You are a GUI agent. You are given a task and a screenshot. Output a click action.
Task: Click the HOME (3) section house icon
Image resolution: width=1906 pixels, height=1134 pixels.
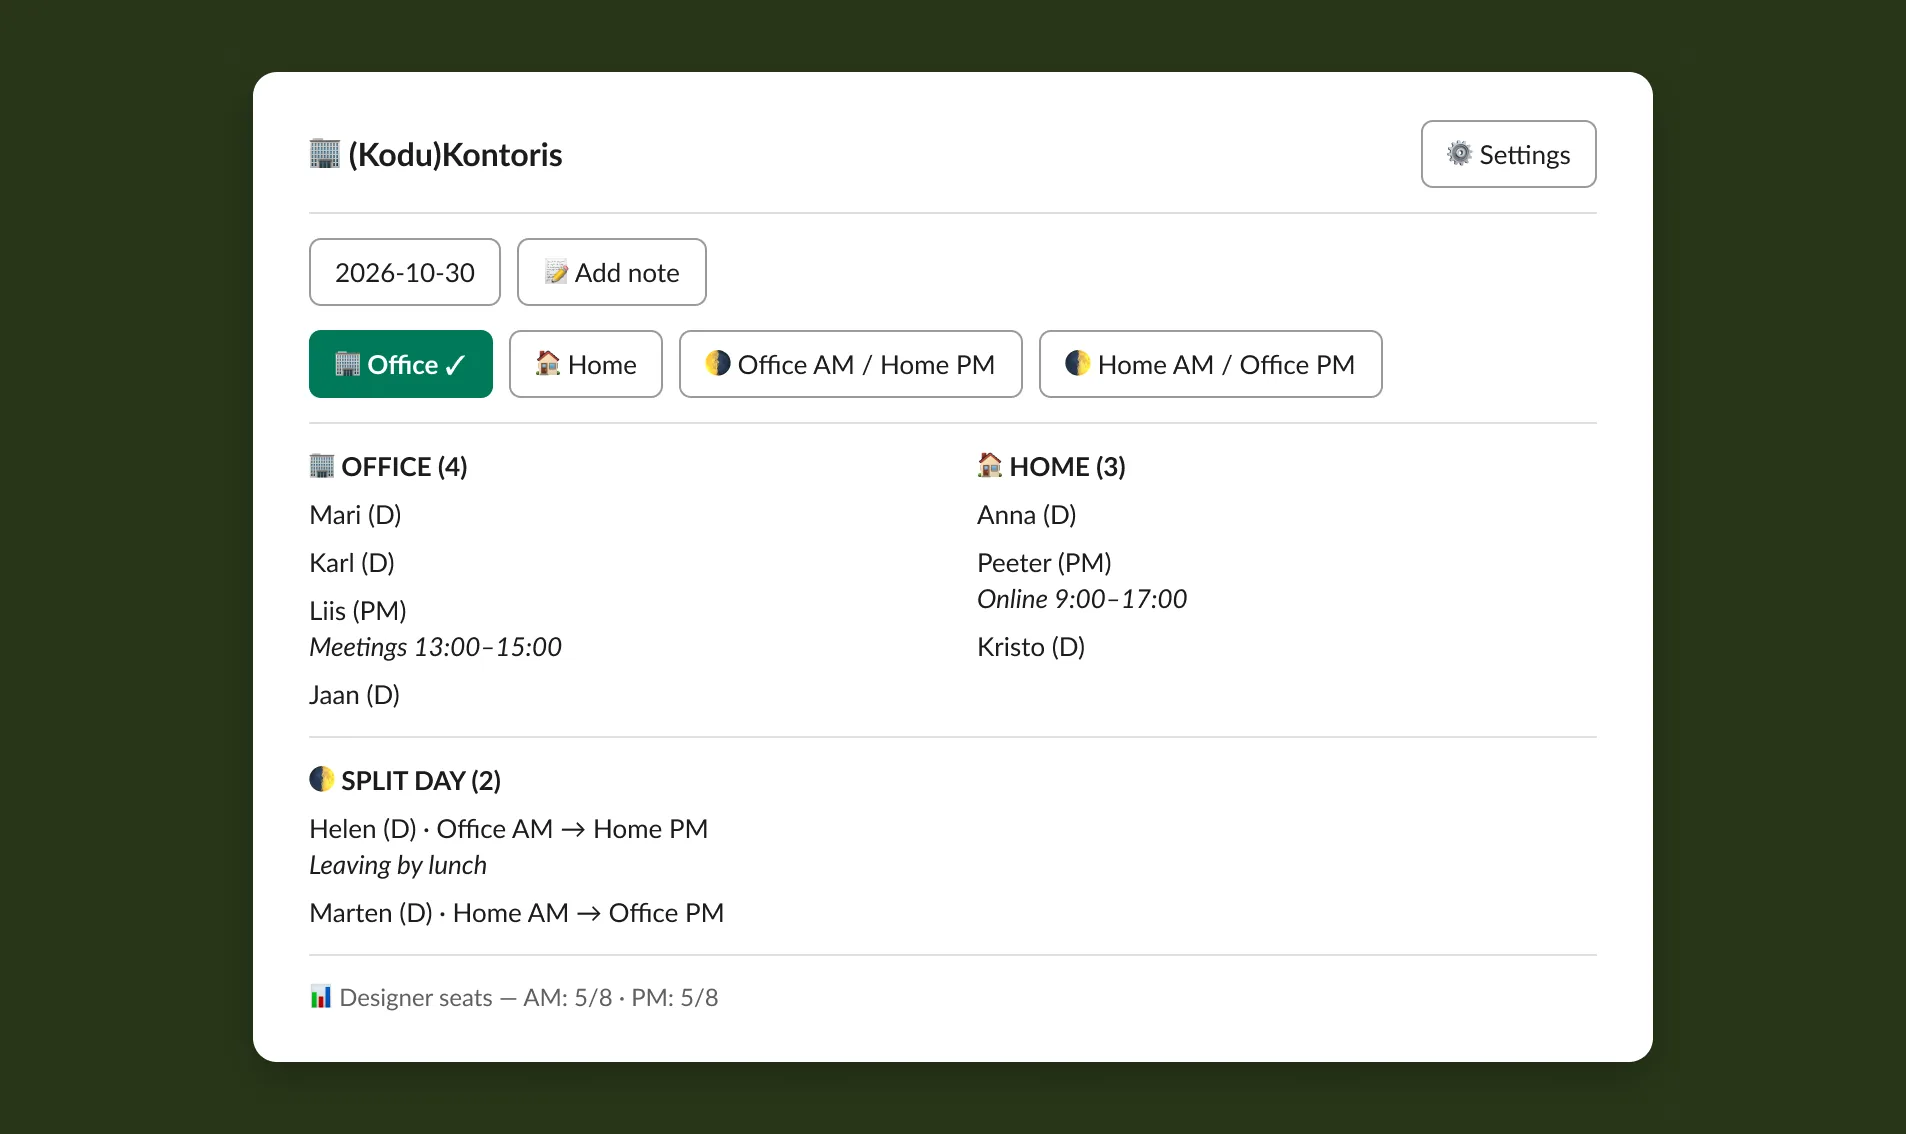pyautogui.click(x=990, y=466)
